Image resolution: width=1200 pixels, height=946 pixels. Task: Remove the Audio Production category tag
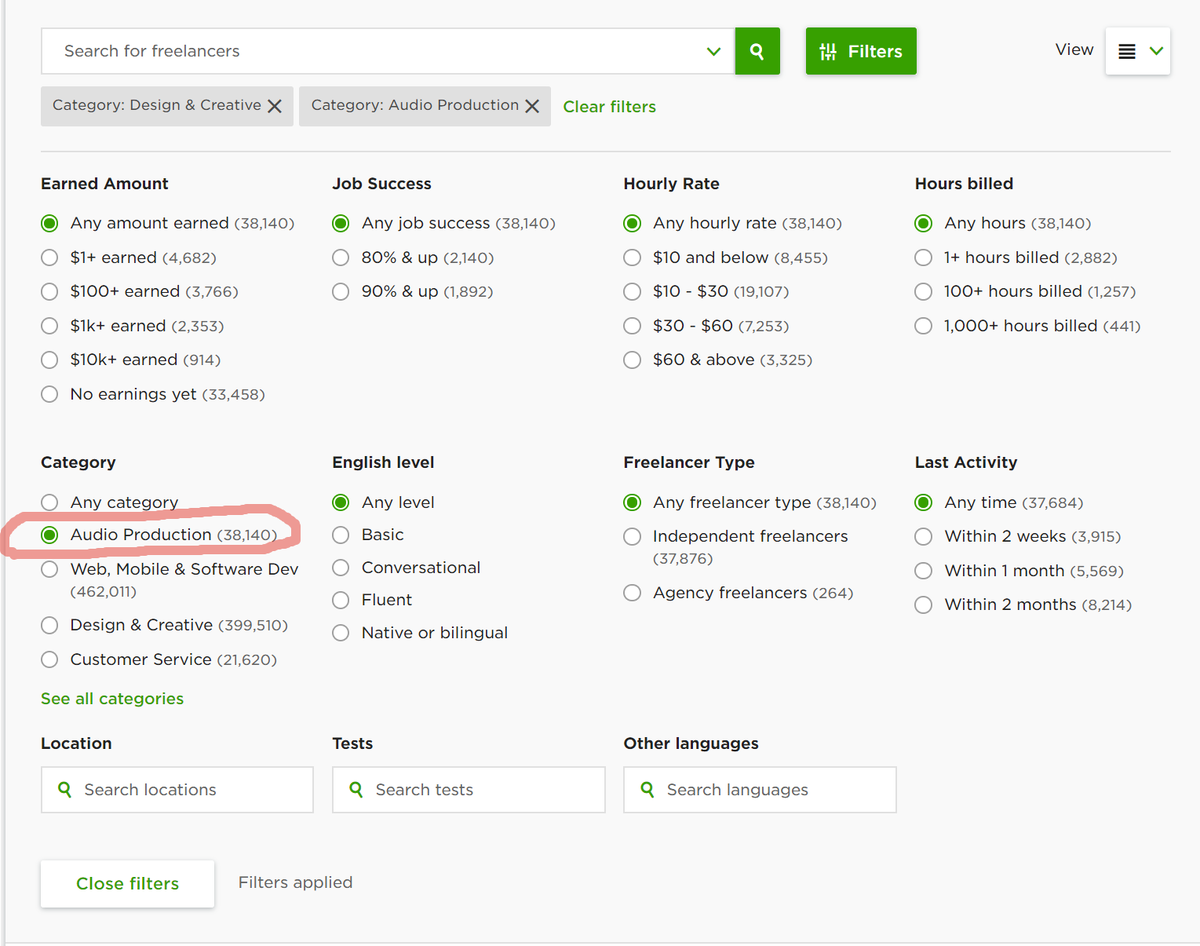pos(532,106)
